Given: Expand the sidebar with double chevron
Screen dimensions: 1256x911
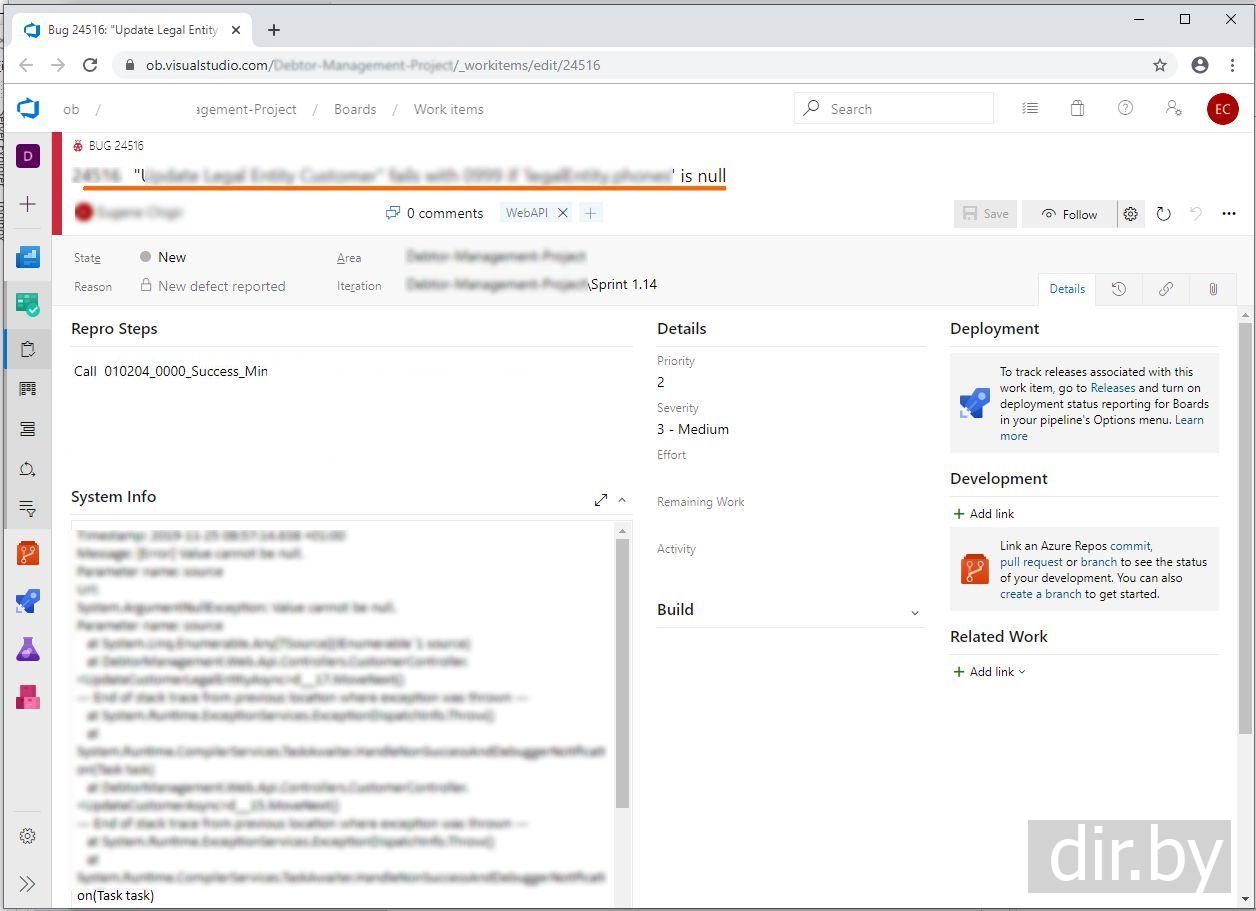Looking at the screenshot, I should pos(28,884).
